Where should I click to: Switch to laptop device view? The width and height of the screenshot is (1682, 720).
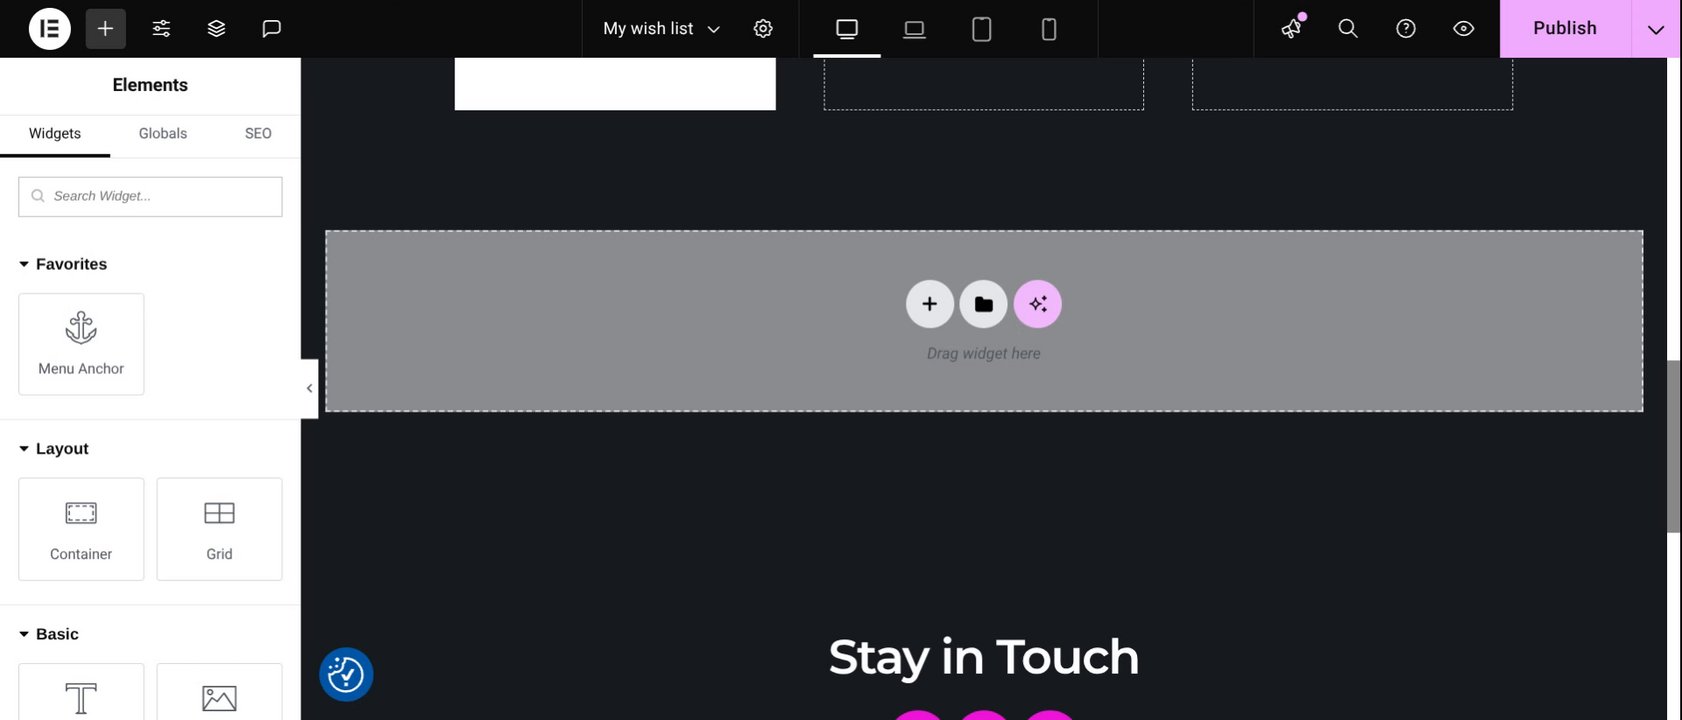[x=914, y=29]
